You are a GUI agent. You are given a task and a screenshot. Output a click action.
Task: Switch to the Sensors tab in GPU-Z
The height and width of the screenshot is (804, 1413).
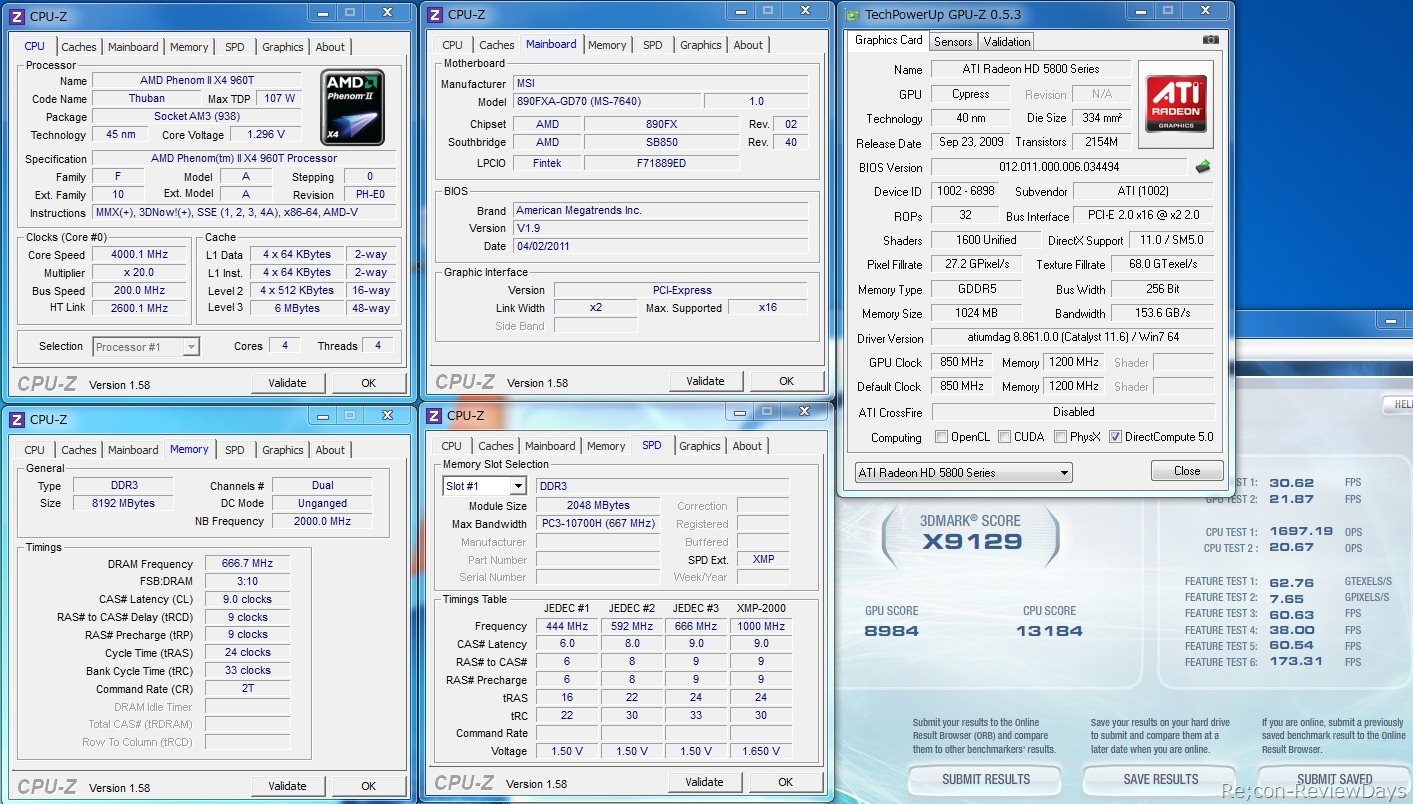coord(953,42)
